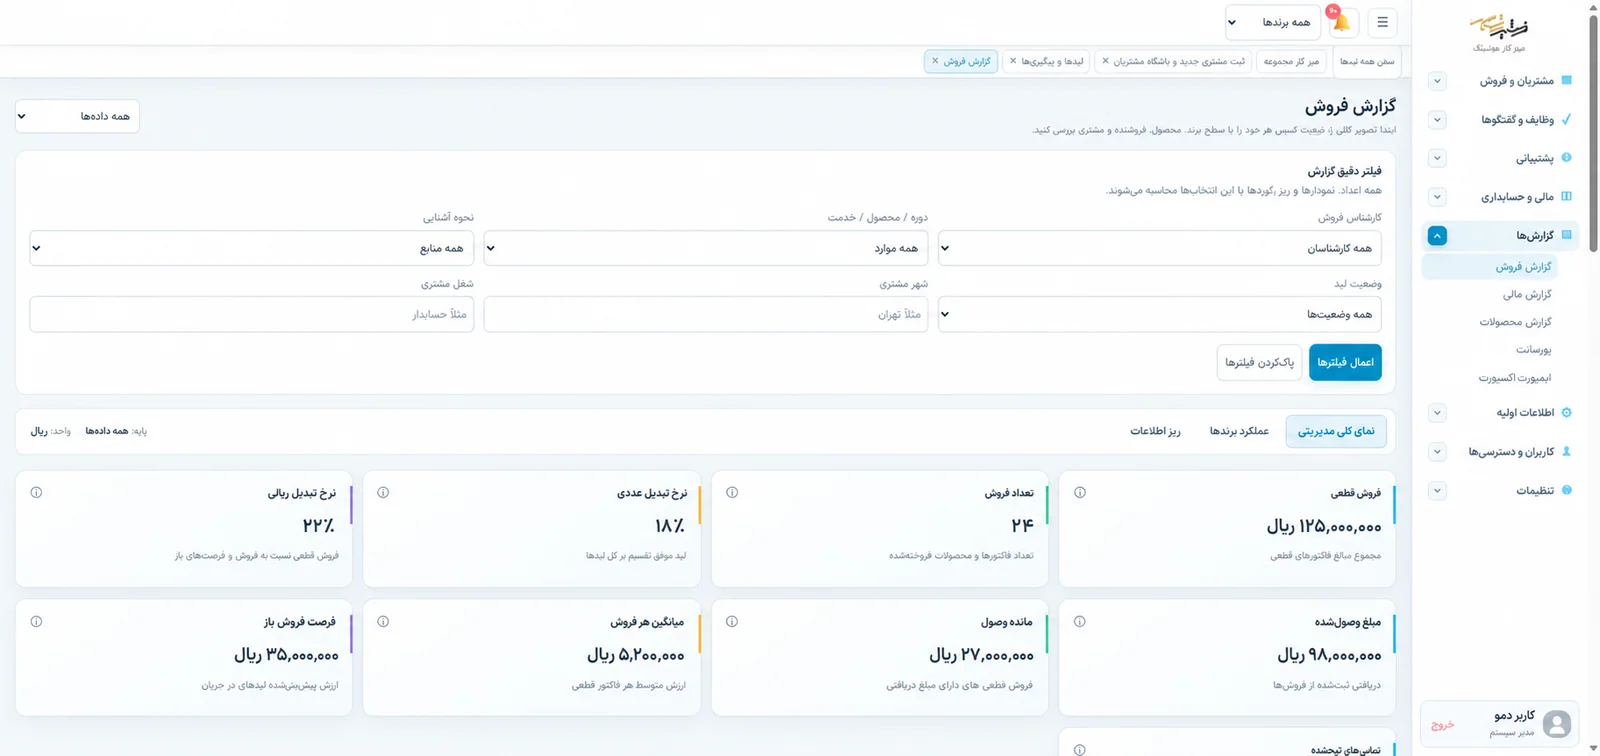Show info for نرخ تبدیل ریالی card
The height and width of the screenshot is (756, 1600).
36,492
